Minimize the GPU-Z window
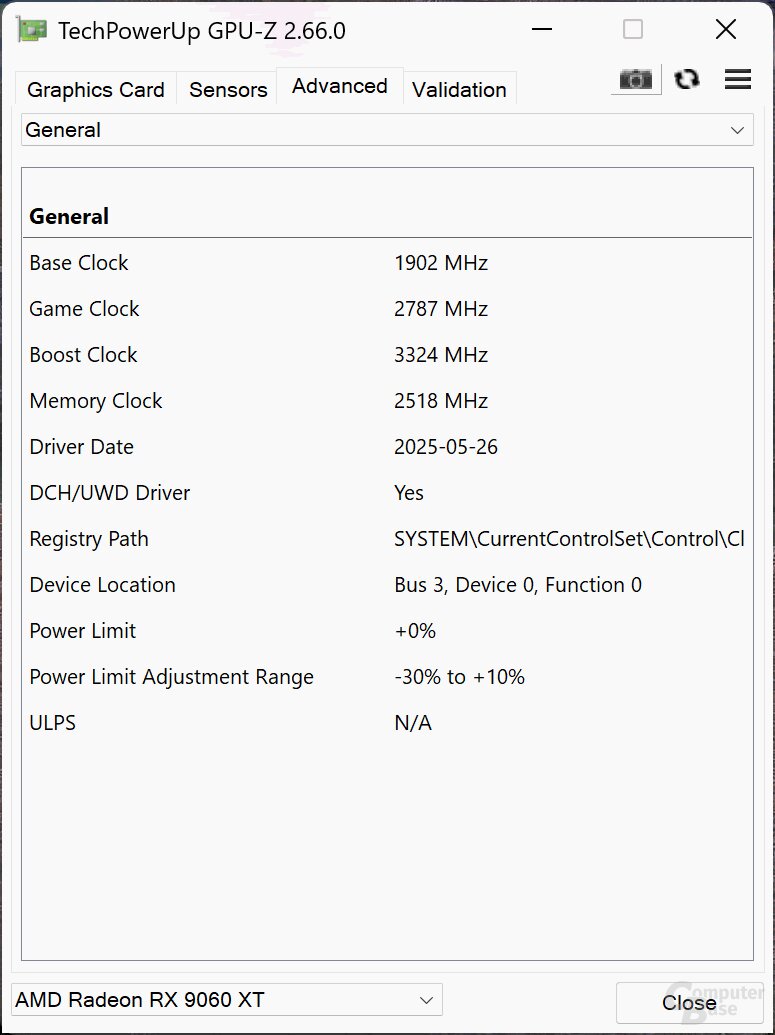This screenshot has height=1035, width=775. [542, 30]
